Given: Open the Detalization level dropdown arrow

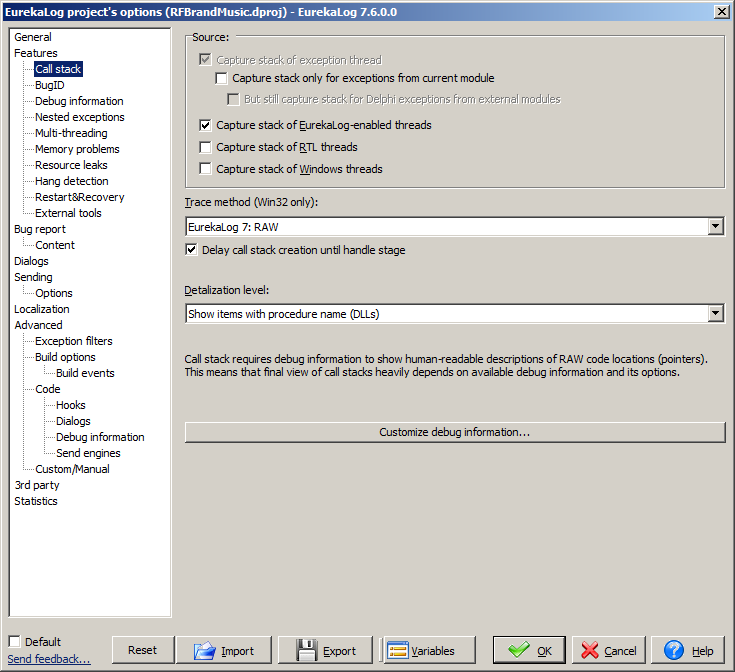Looking at the screenshot, I should pos(715,314).
